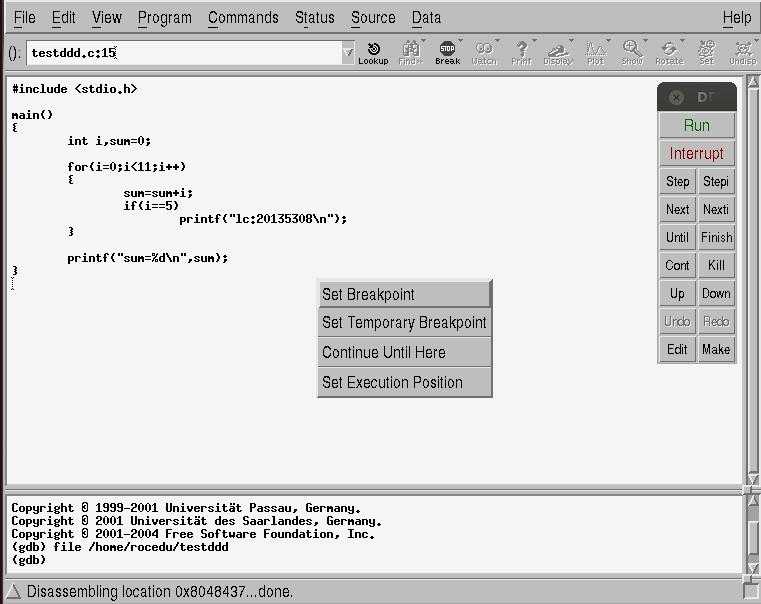
Task: Click the Lookup toolbar icon
Action: point(373,53)
